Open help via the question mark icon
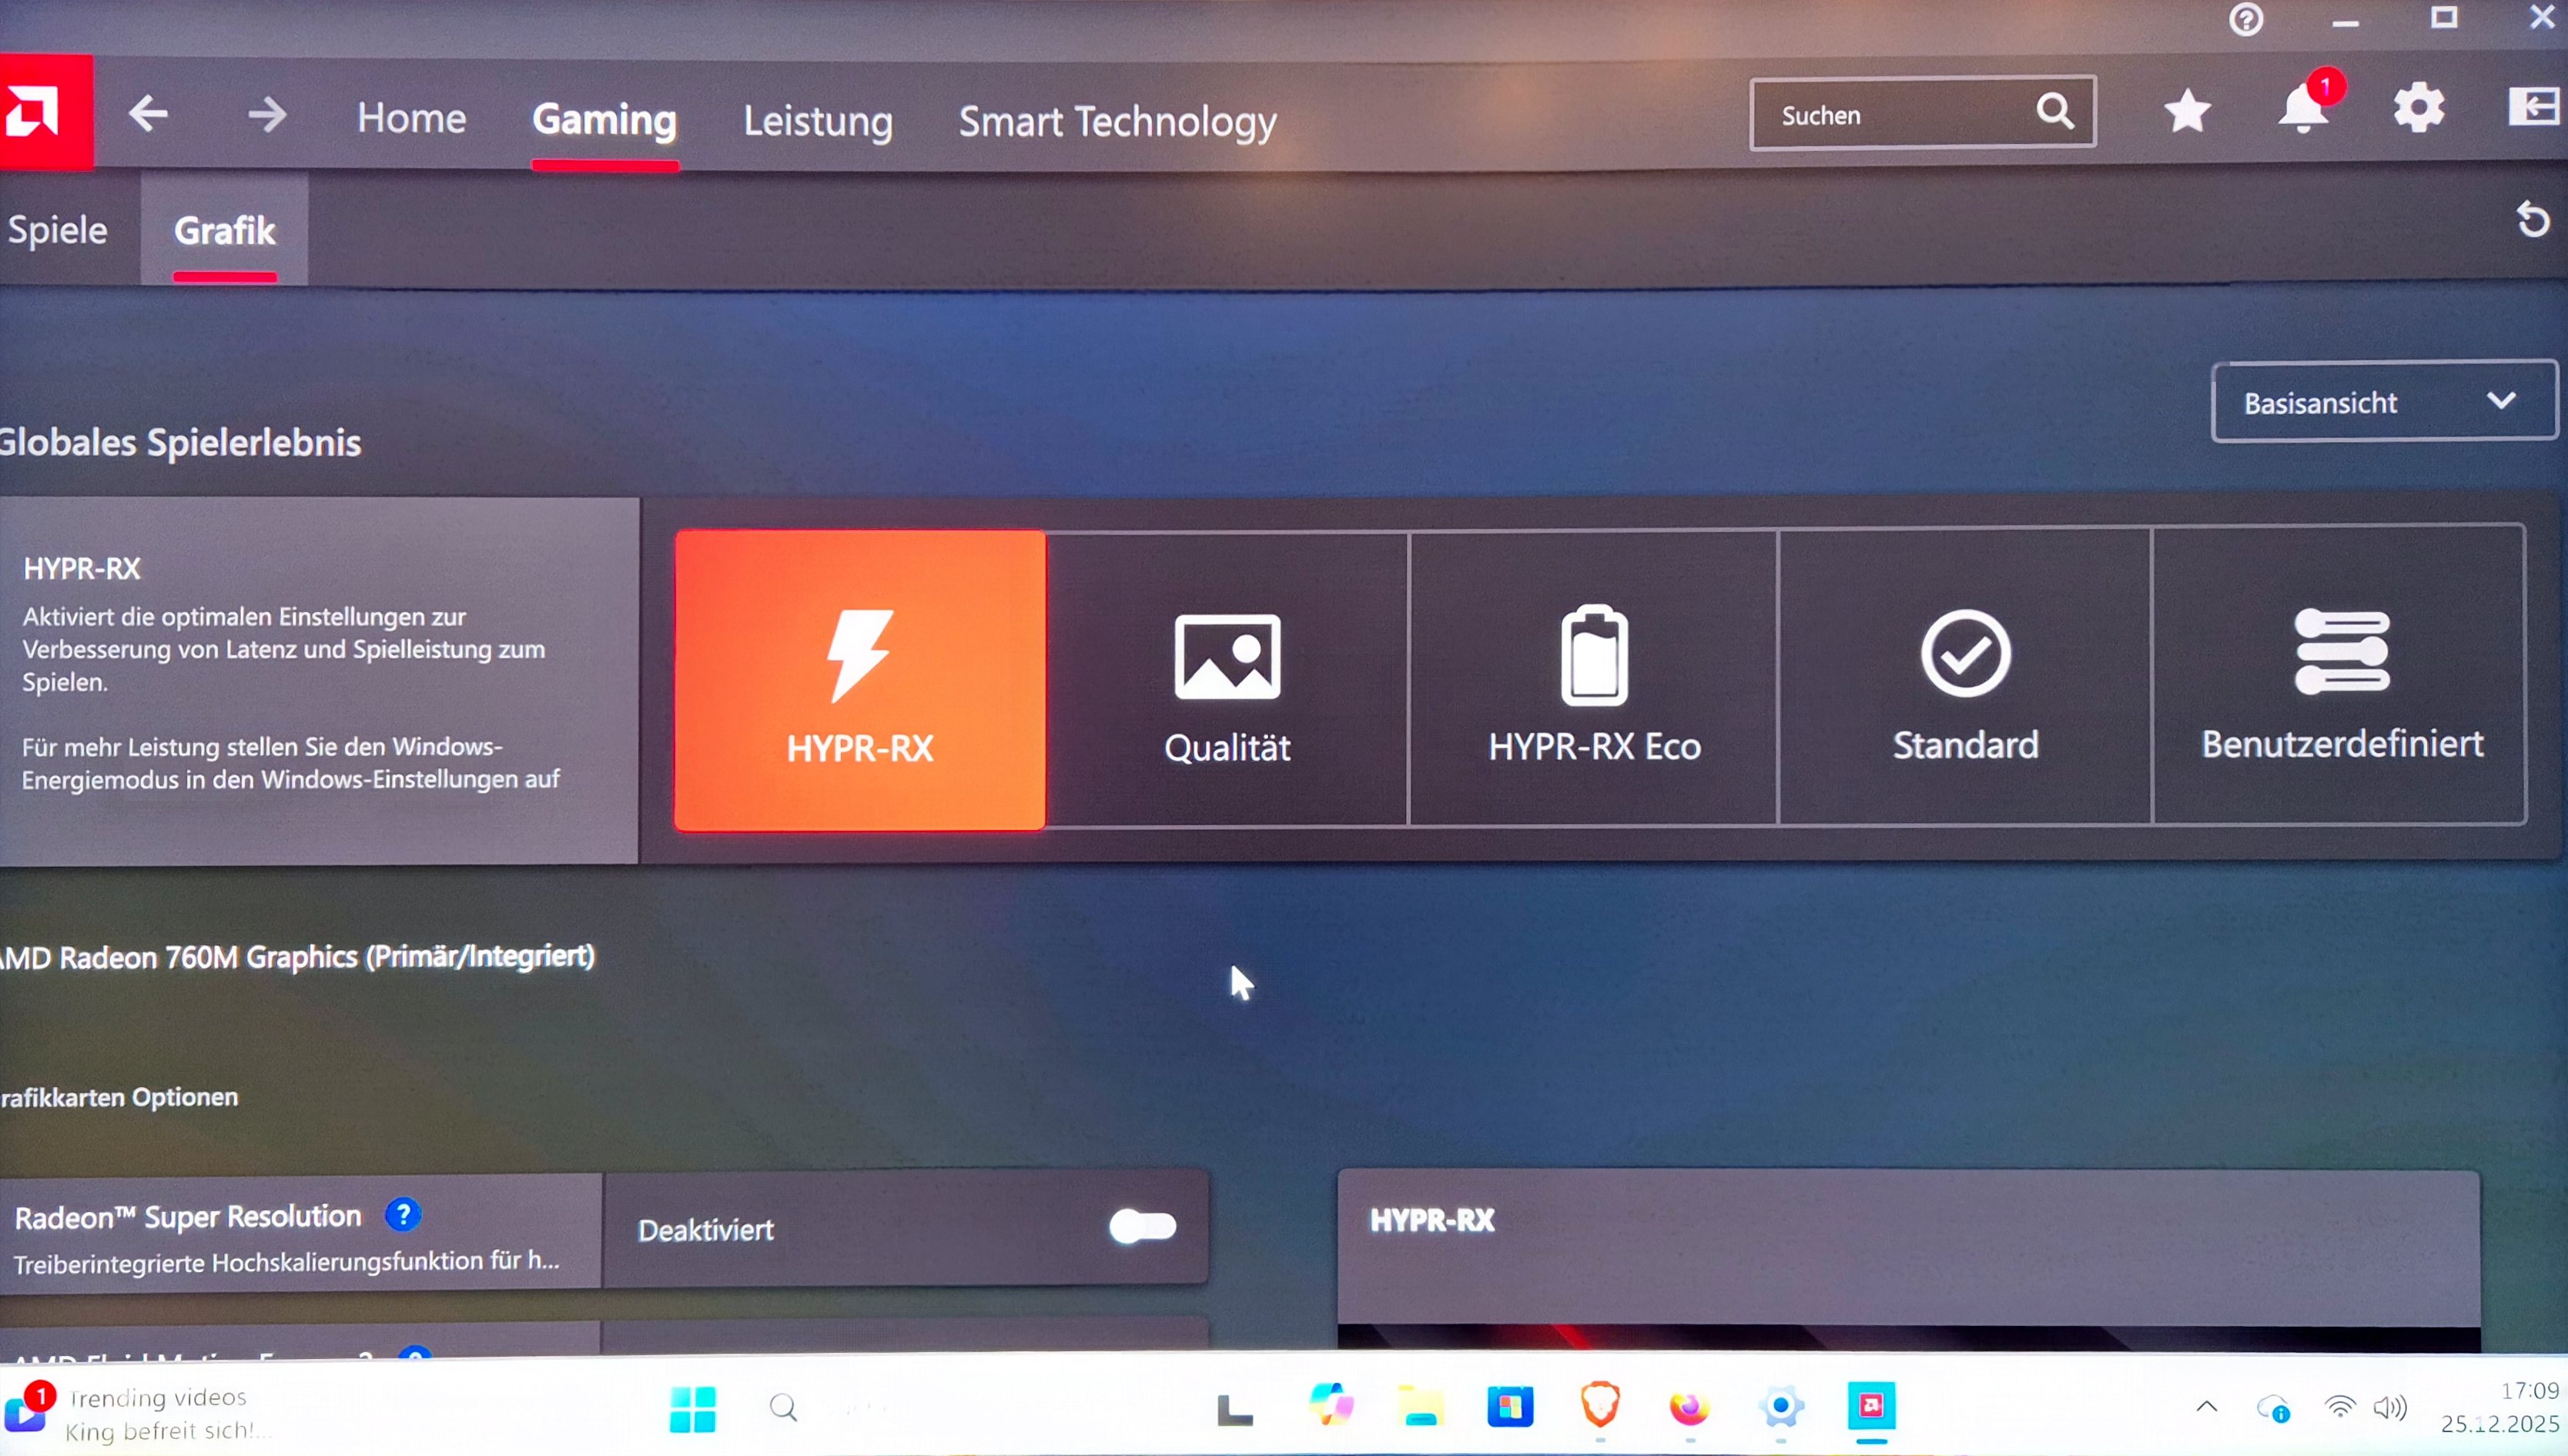 (x=2246, y=19)
